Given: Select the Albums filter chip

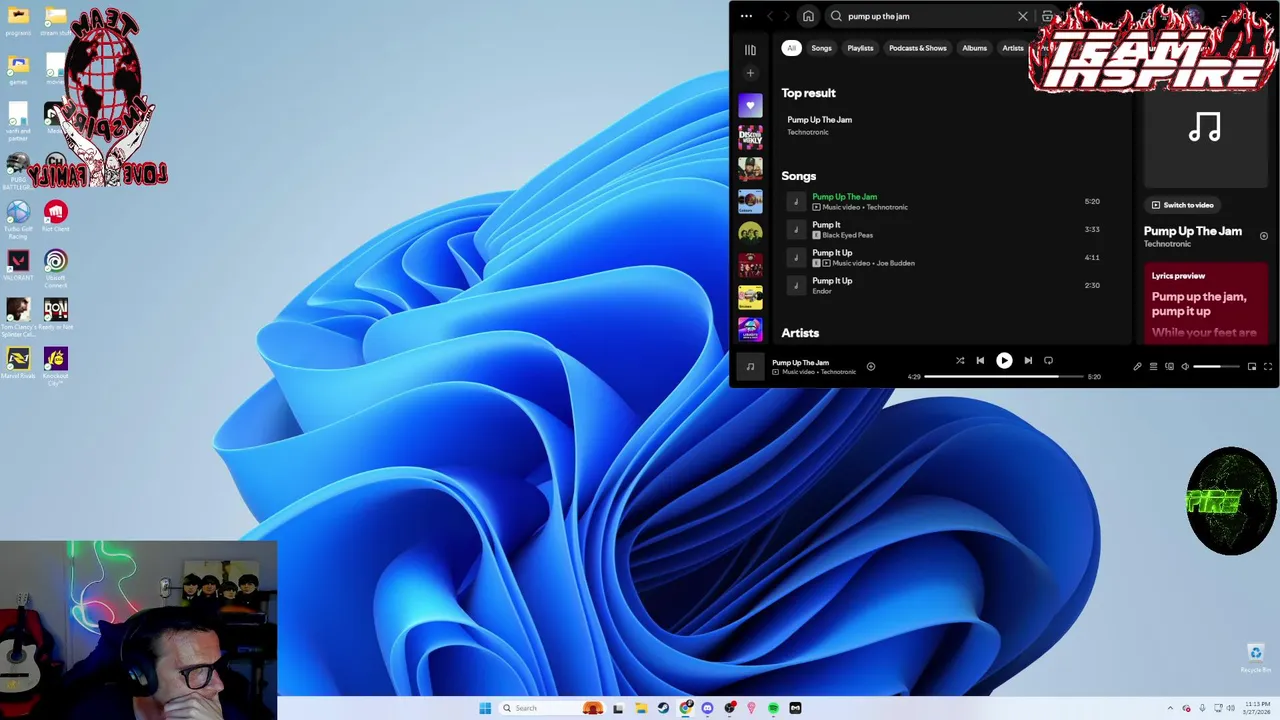Looking at the screenshot, I should (x=974, y=48).
